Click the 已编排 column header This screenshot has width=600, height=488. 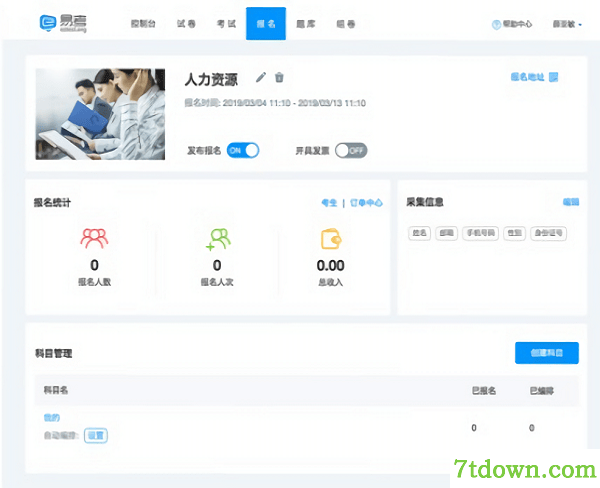pyautogui.click(x=541, y=390)
